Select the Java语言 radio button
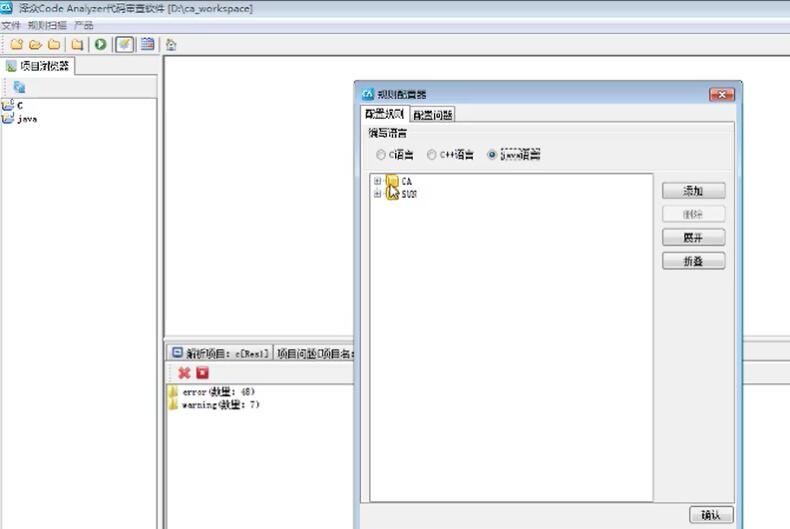Screen dimensions: 790x529 [491, 155]
